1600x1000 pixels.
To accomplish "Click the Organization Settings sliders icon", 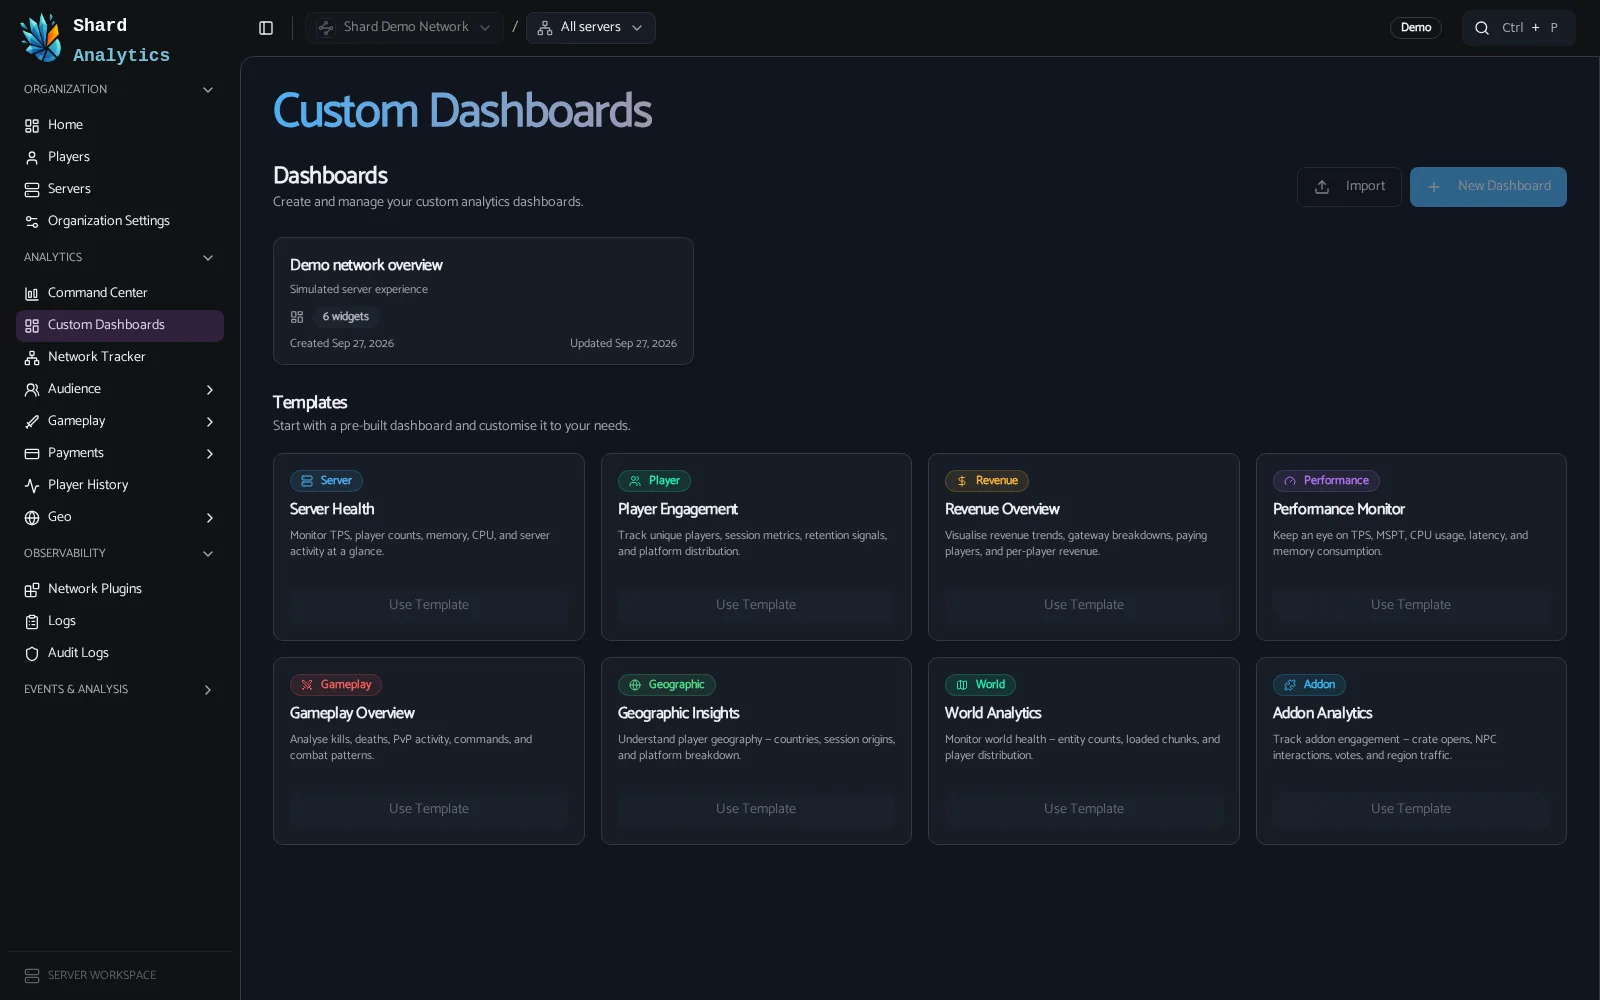I will 32,221.
